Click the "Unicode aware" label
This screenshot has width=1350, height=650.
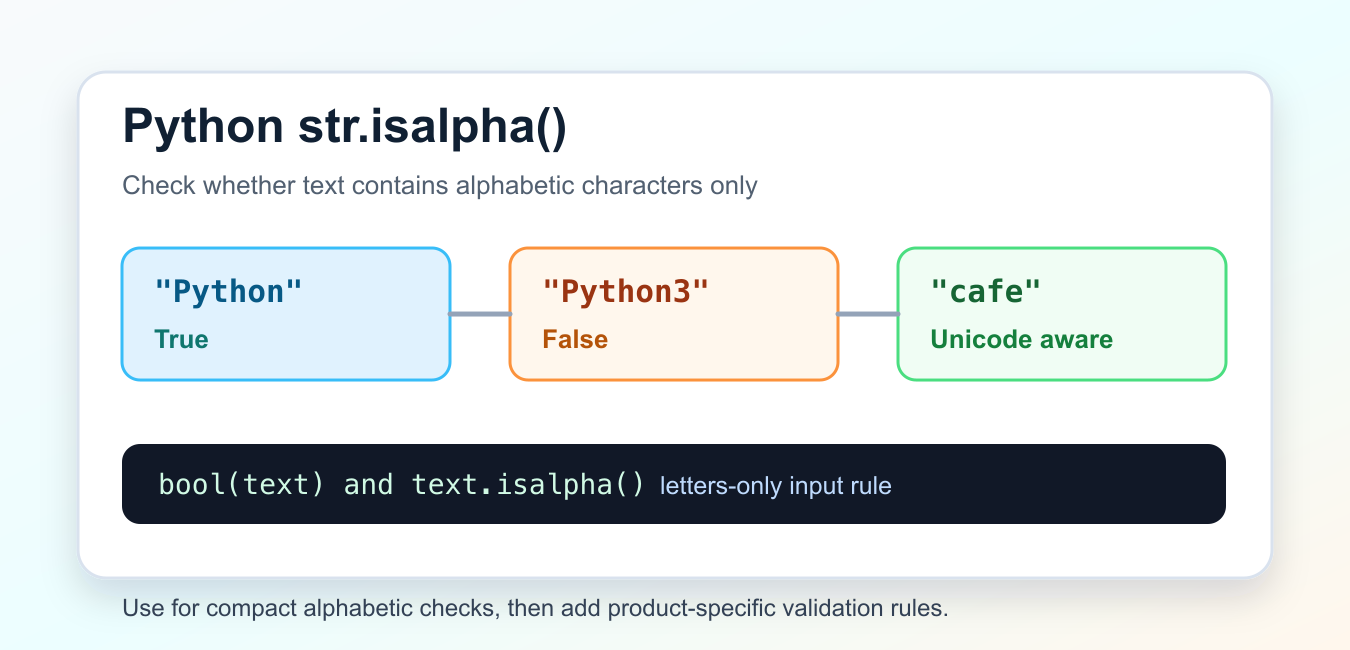click(1021, 339)
